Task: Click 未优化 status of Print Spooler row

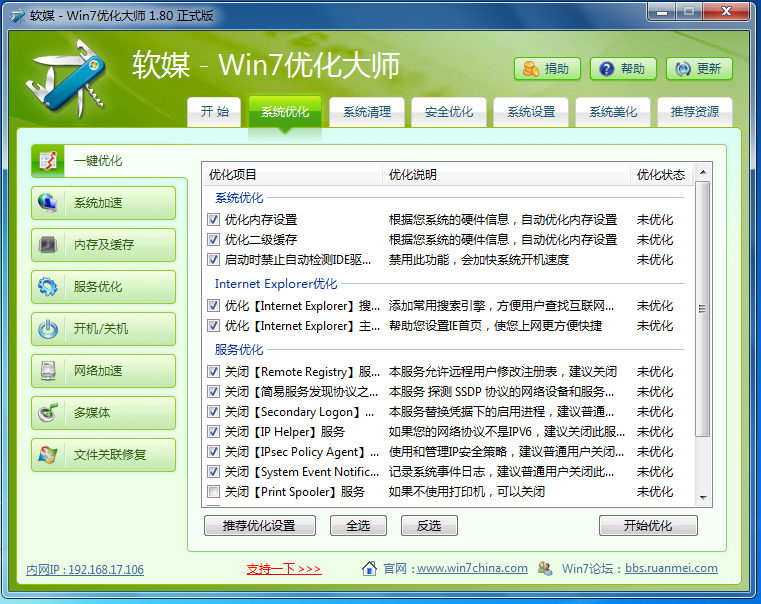Action: pyautogui.click(x=655, y=491)
